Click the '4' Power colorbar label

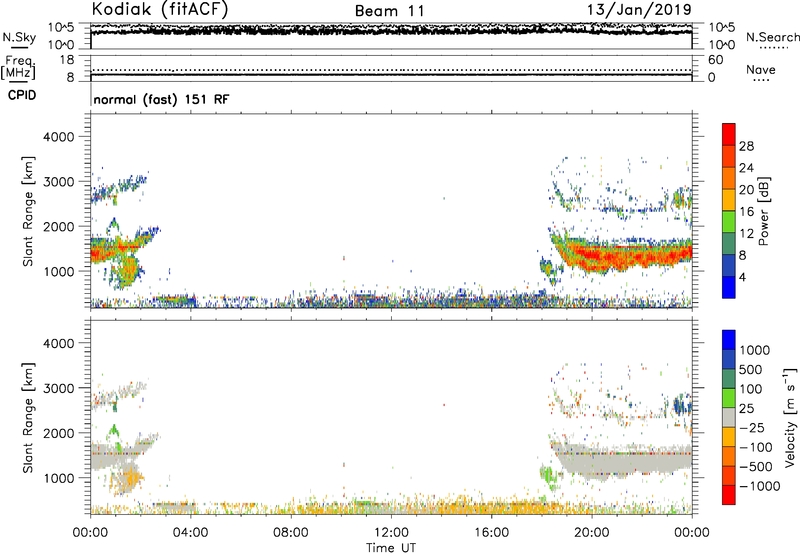(743, 278)
